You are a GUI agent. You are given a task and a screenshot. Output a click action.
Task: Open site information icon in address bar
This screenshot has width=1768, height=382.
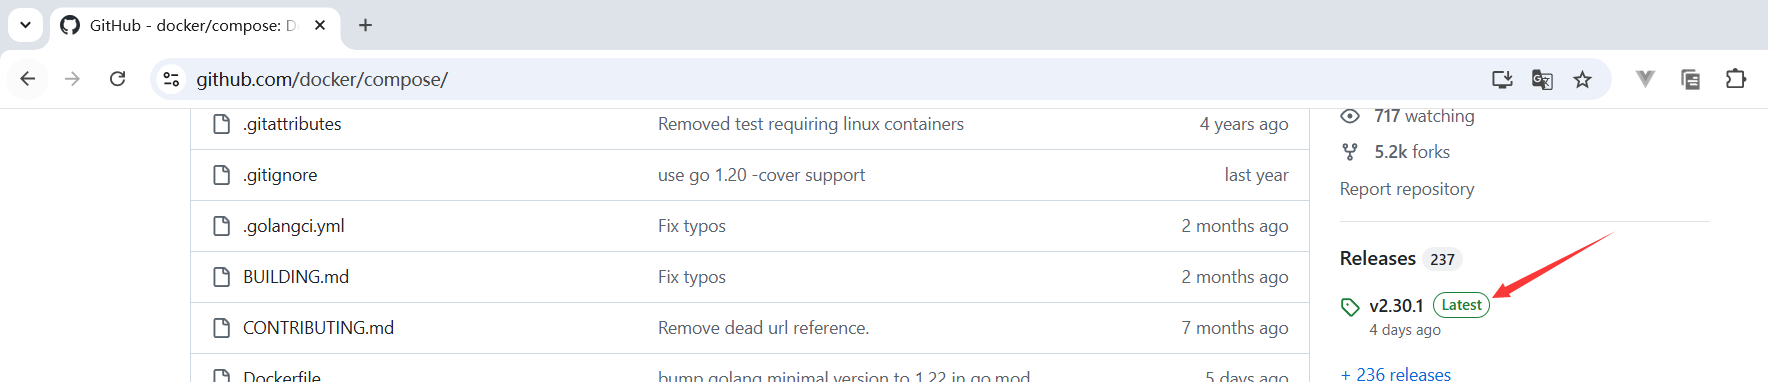172,79
